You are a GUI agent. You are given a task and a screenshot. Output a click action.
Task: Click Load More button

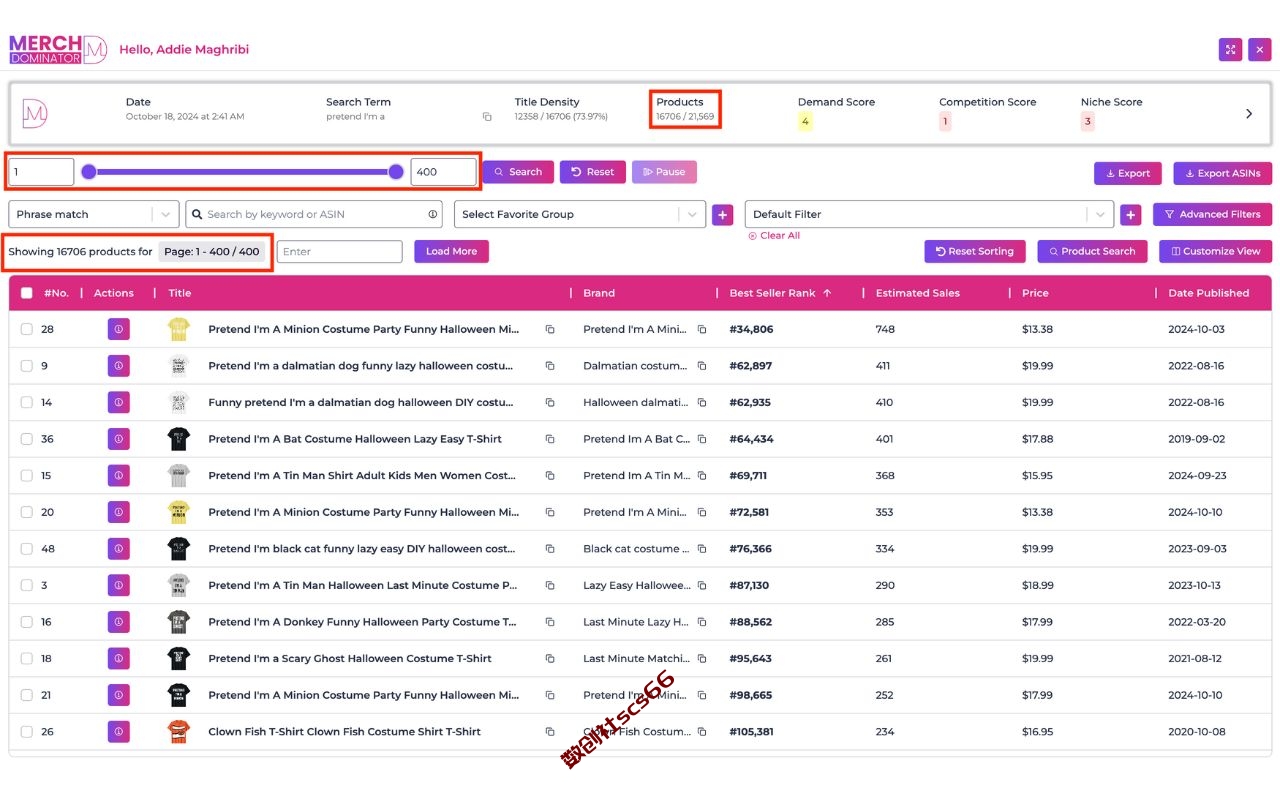[451, 251]
